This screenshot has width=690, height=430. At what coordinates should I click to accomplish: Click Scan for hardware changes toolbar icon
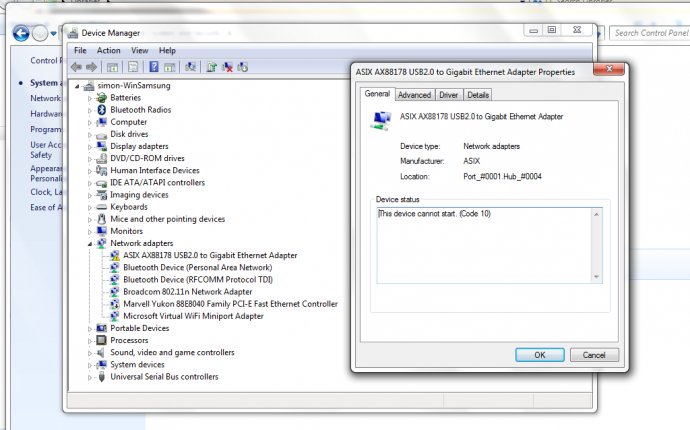click(188, 67)
